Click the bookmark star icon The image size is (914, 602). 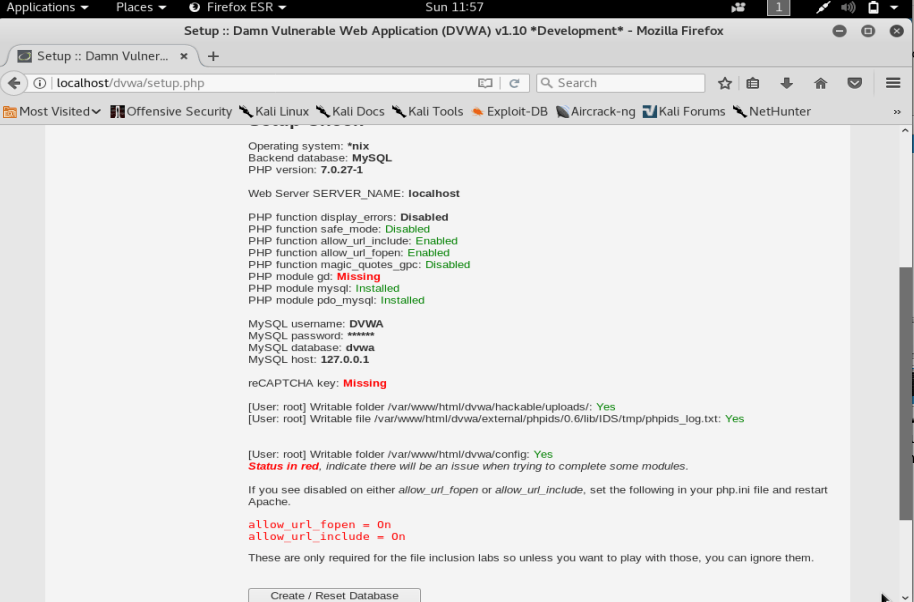tap(725, 83)
